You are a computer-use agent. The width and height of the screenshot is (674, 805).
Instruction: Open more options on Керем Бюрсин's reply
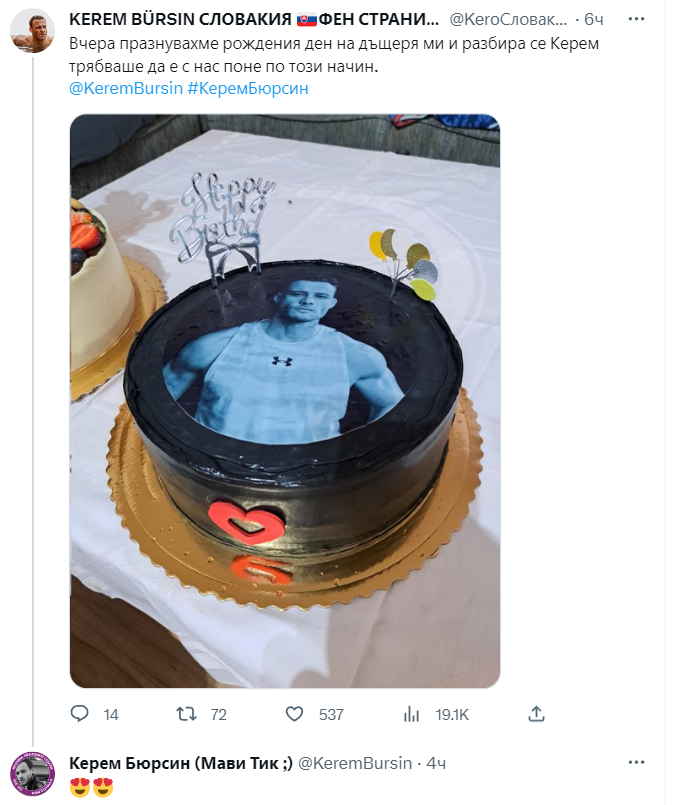coord(636,763)
